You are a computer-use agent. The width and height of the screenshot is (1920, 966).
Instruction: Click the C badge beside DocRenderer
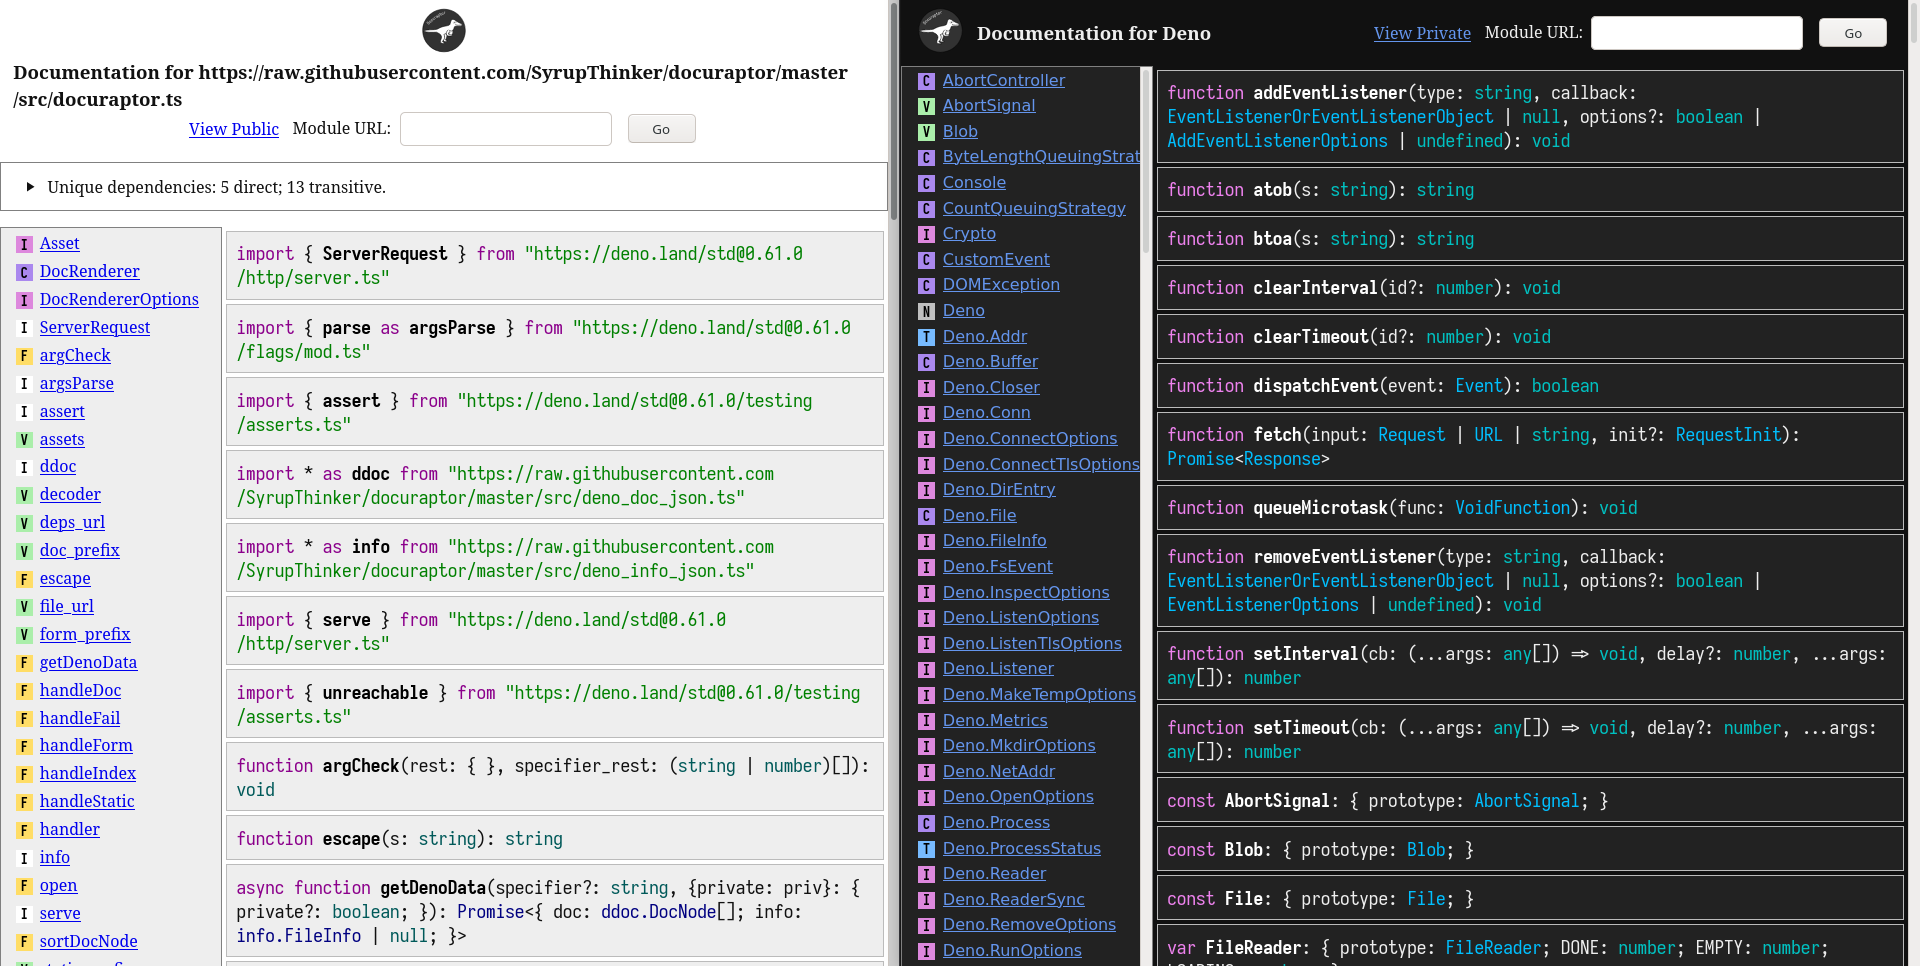coord(24,272)
